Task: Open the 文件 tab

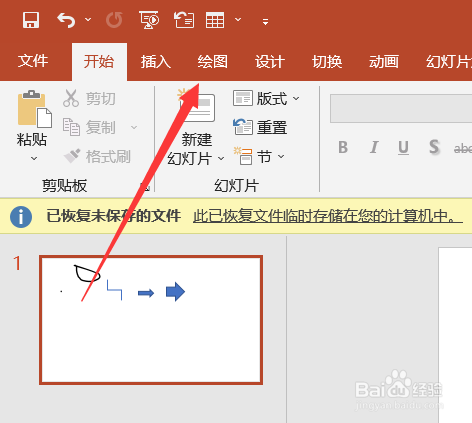Action: (x=33, y=62)
